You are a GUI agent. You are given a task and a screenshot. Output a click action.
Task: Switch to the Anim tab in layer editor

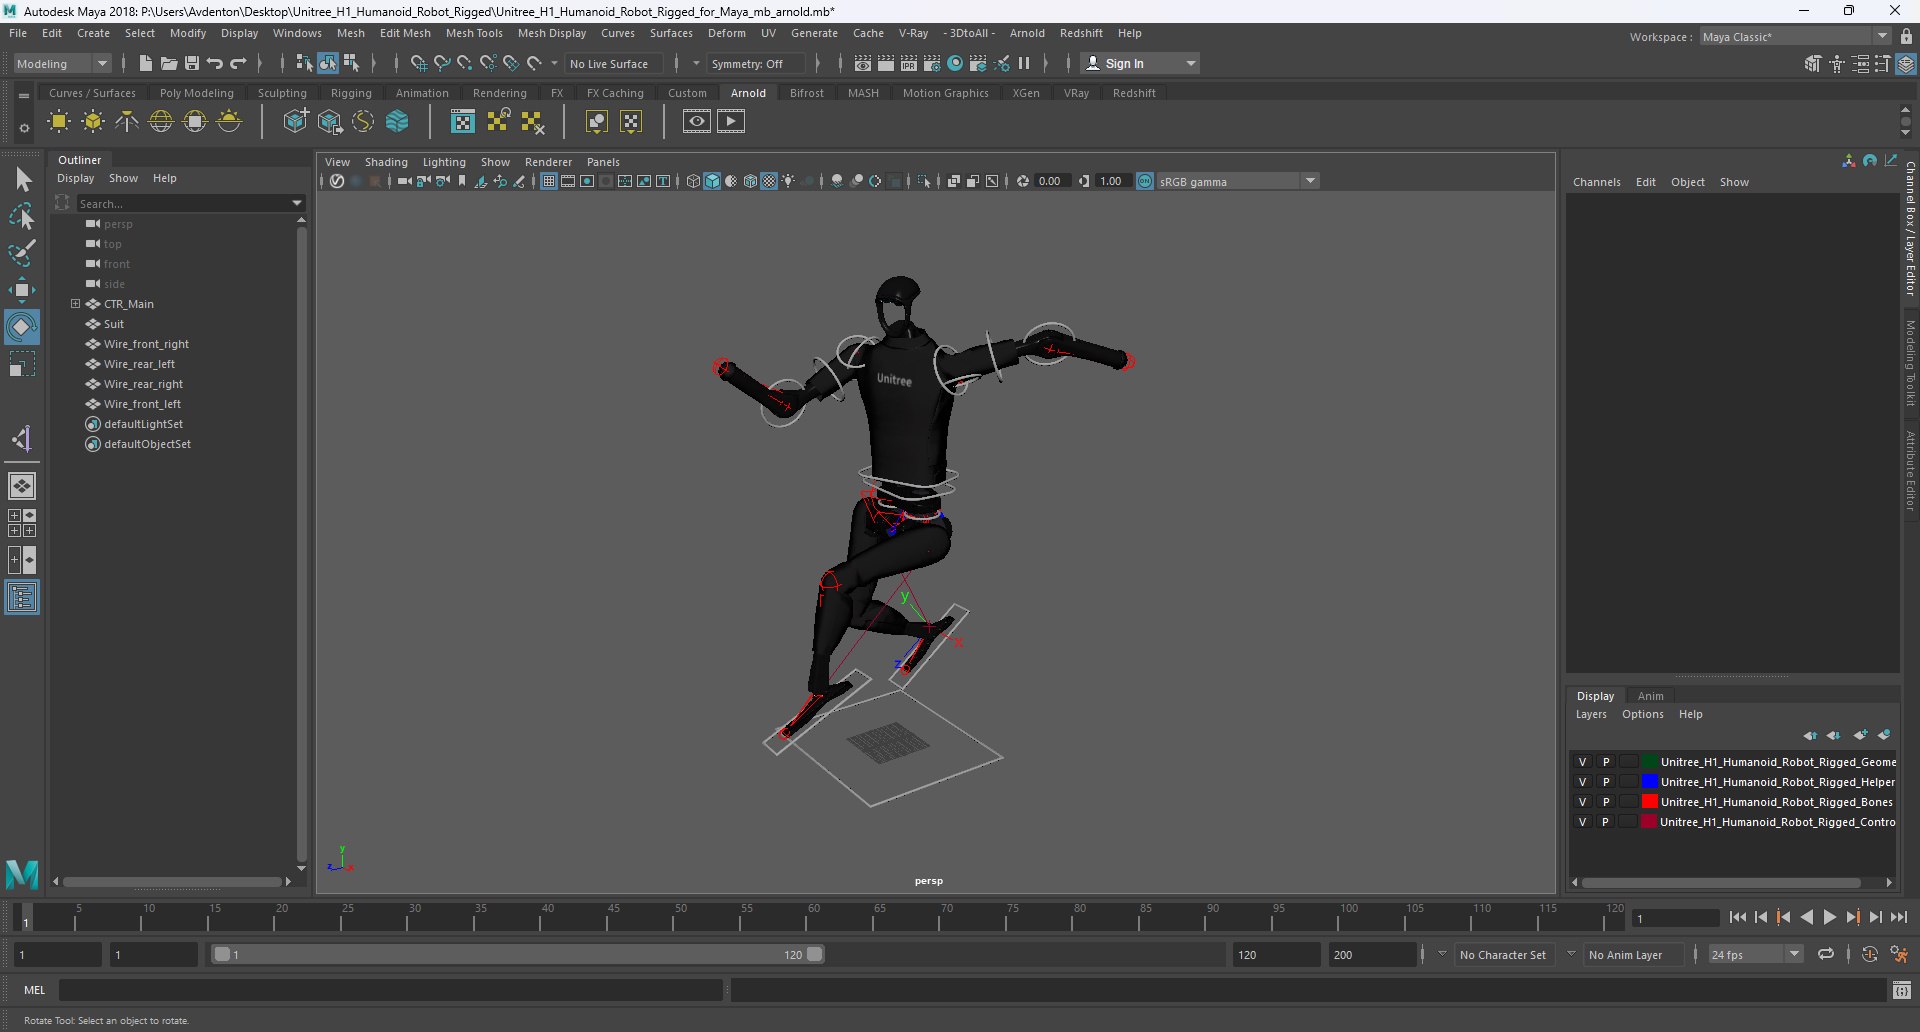tap(1650, 696)
